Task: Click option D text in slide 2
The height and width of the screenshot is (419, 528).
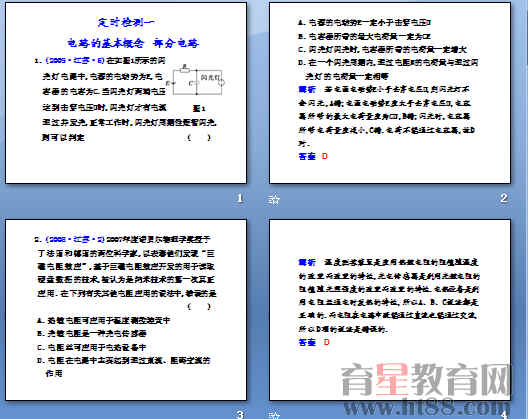Action: tap(388, 69)
